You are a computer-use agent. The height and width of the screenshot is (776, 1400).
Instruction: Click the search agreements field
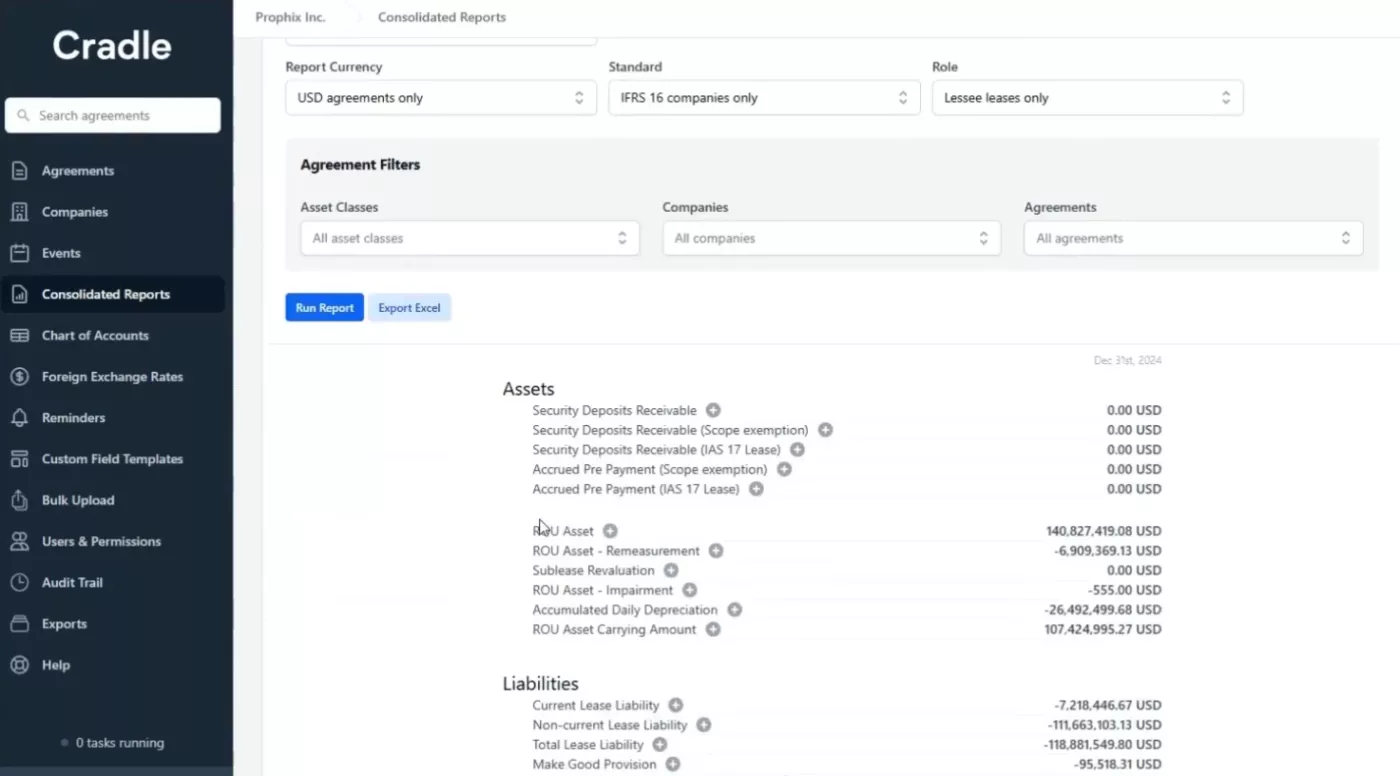pyautogui.click(x=112, y=115)
